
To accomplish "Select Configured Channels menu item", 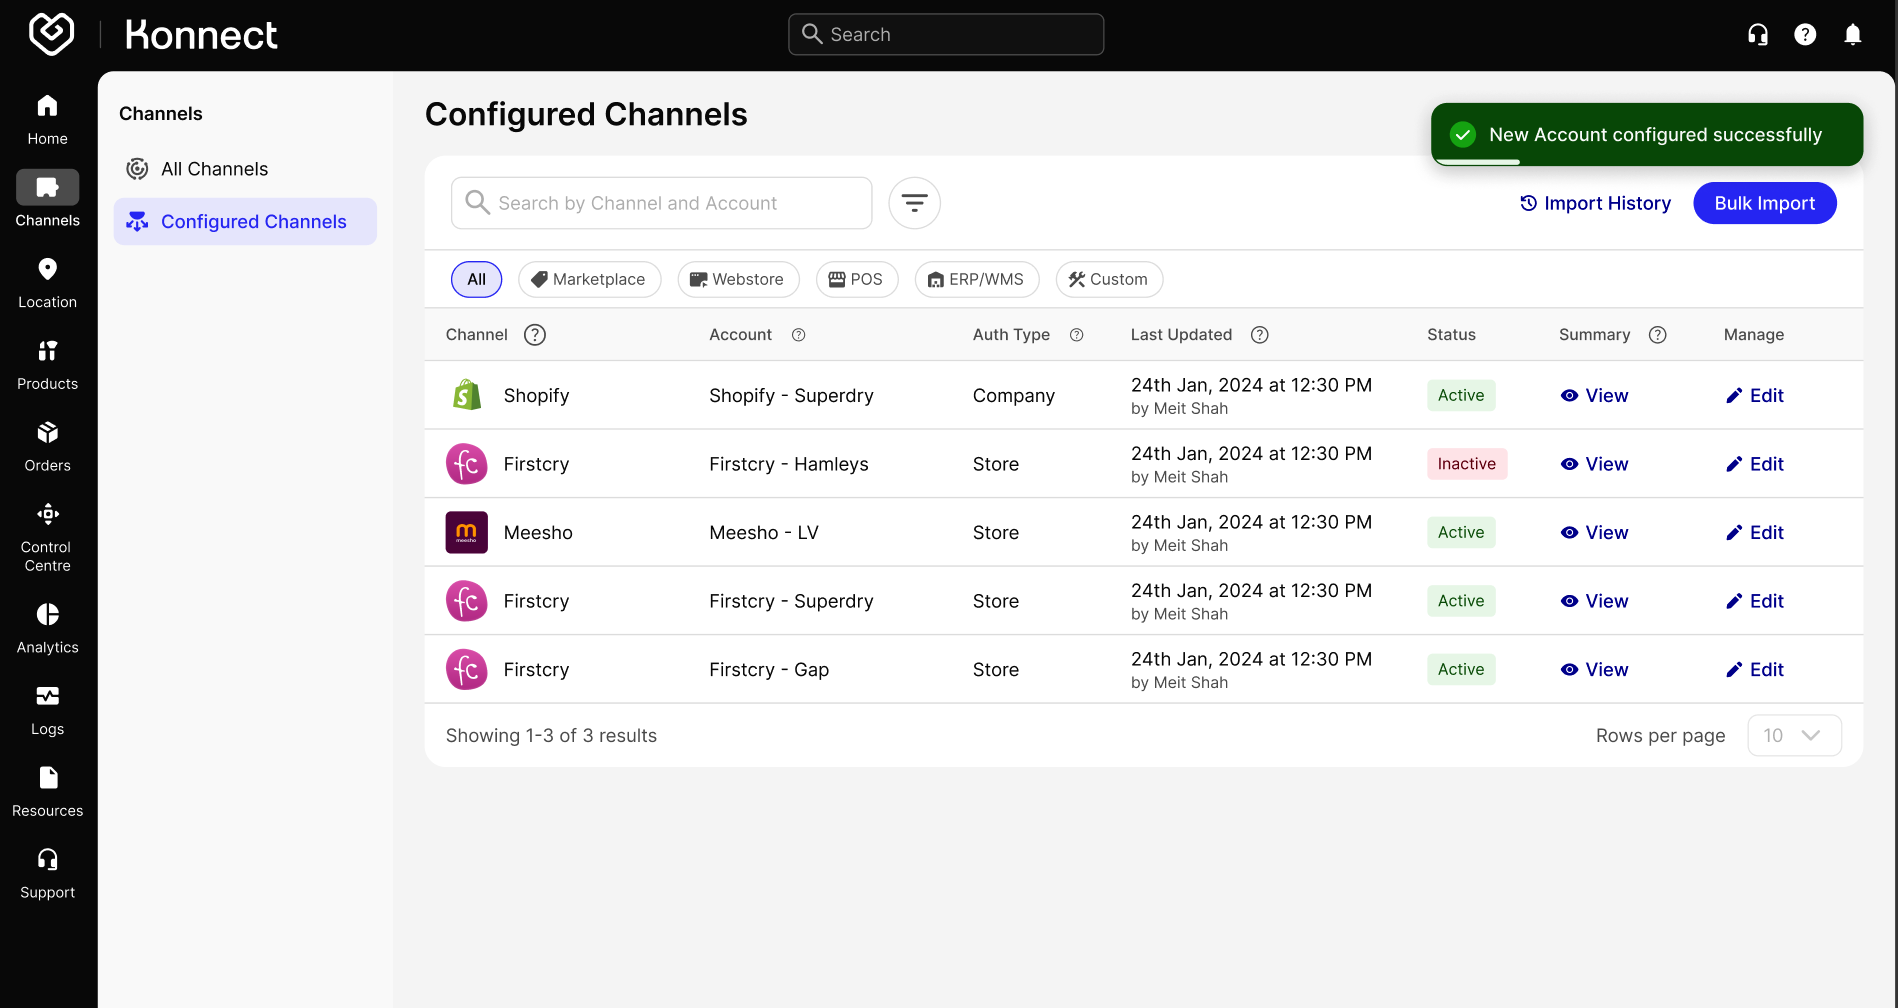I will coord(245,221).
